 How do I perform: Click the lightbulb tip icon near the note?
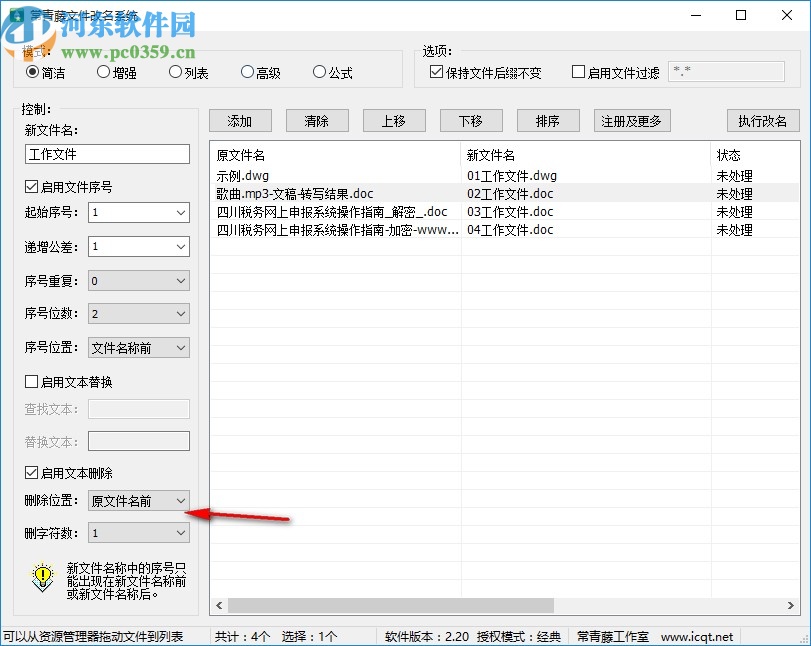tap(41, 577)
